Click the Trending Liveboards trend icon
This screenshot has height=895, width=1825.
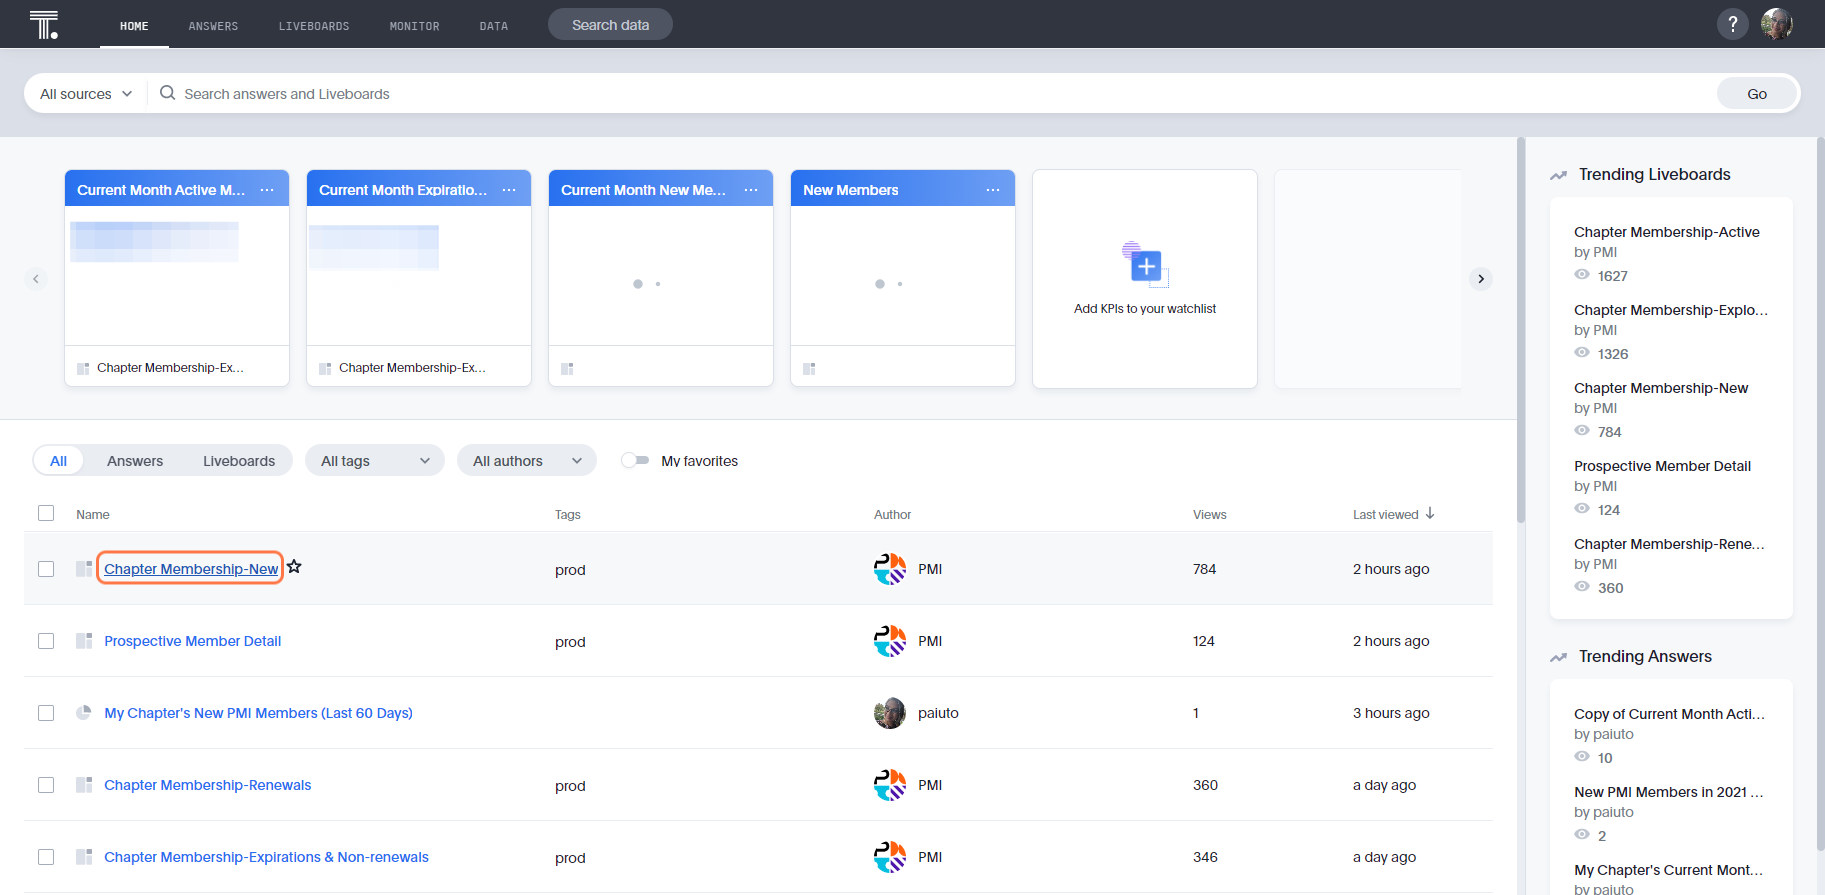(1559, 175)
